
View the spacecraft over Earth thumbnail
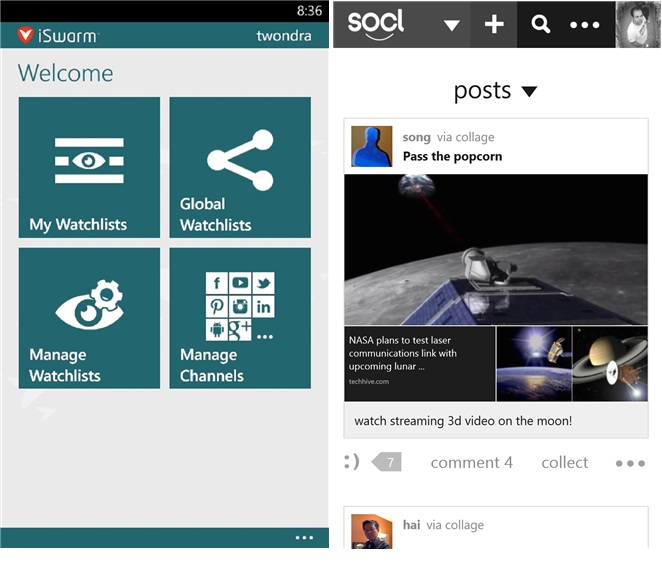534,363
